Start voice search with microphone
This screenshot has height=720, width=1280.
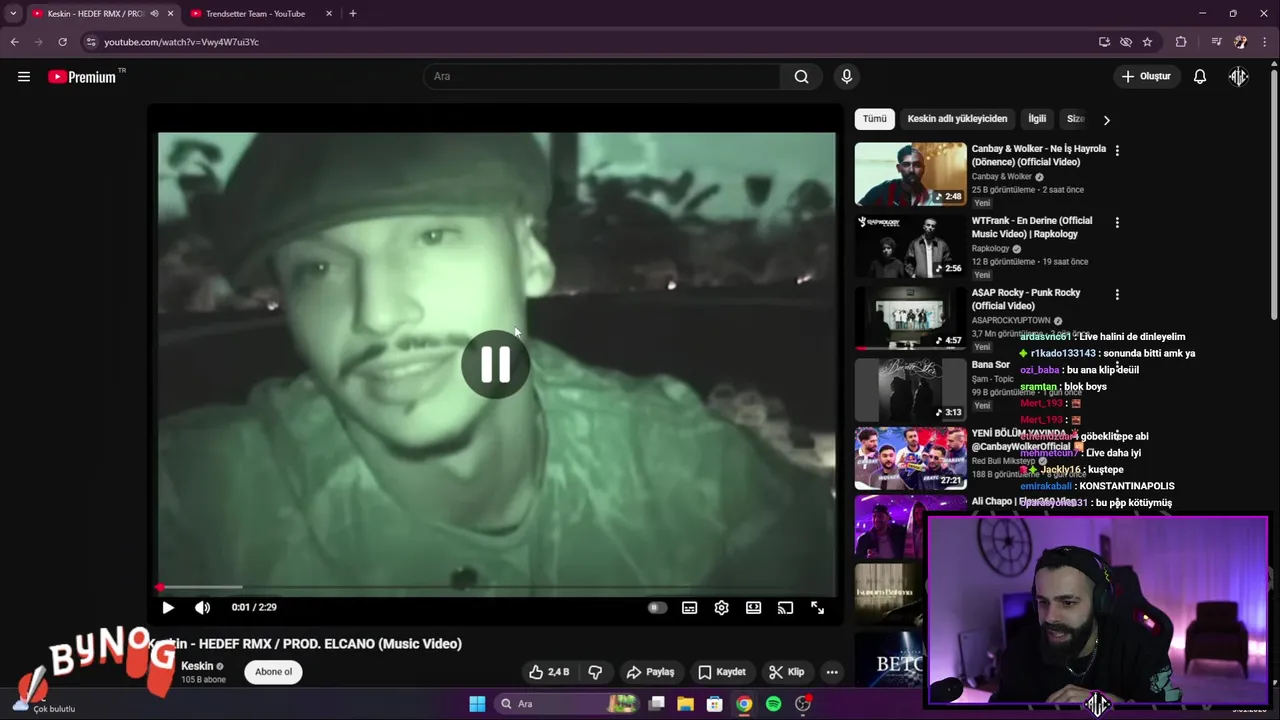(x=847, y=77)
